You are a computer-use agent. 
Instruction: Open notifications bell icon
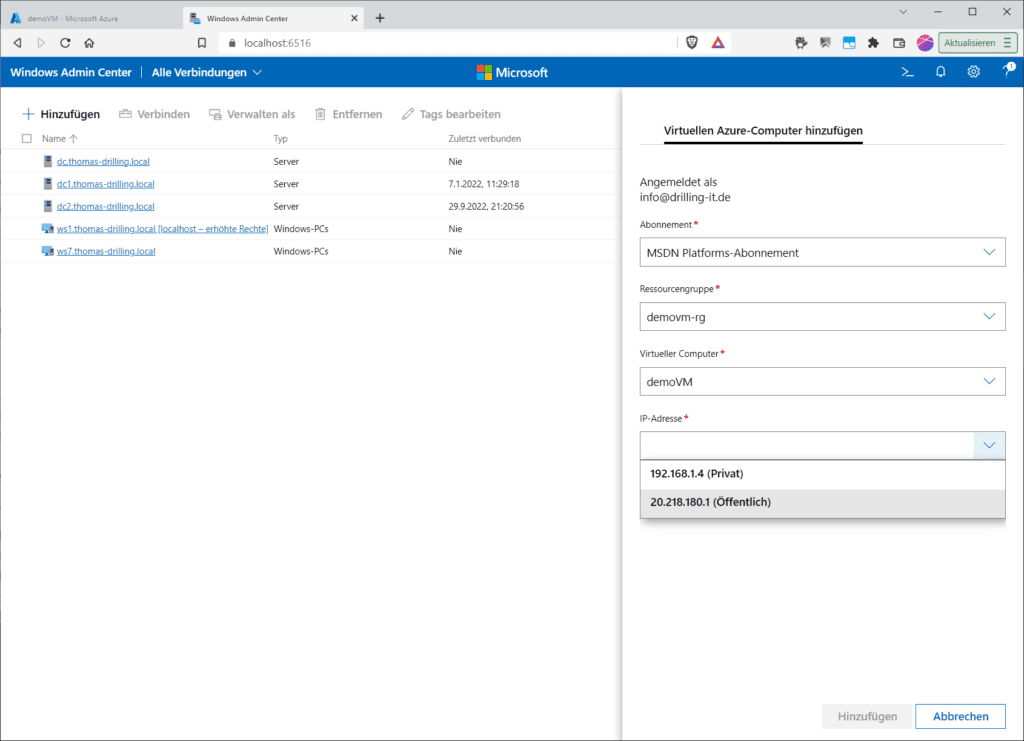click(x=940, y=72)
